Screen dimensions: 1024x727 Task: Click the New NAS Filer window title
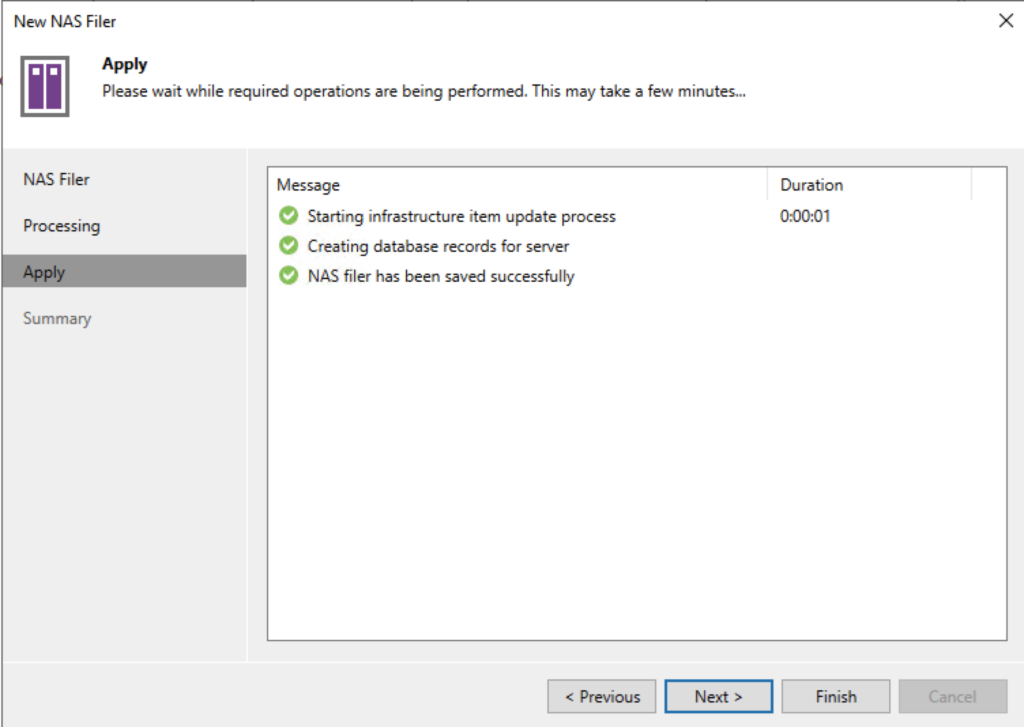click(x=65, y=21)
